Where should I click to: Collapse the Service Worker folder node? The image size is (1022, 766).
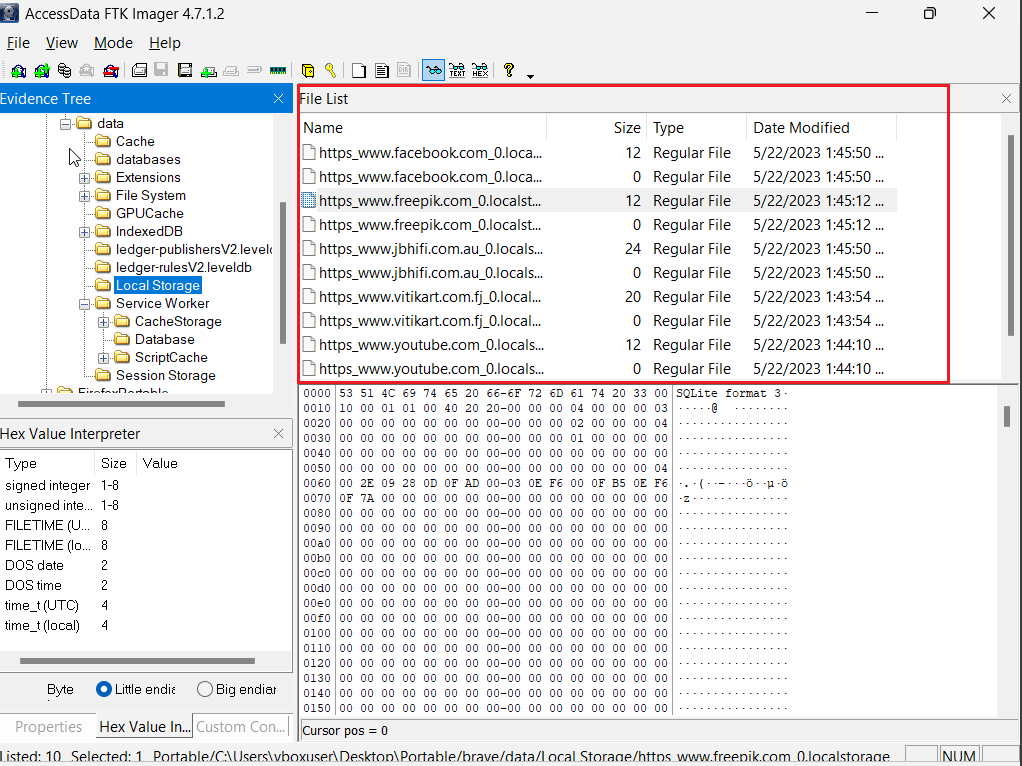(x=85, y=304)
